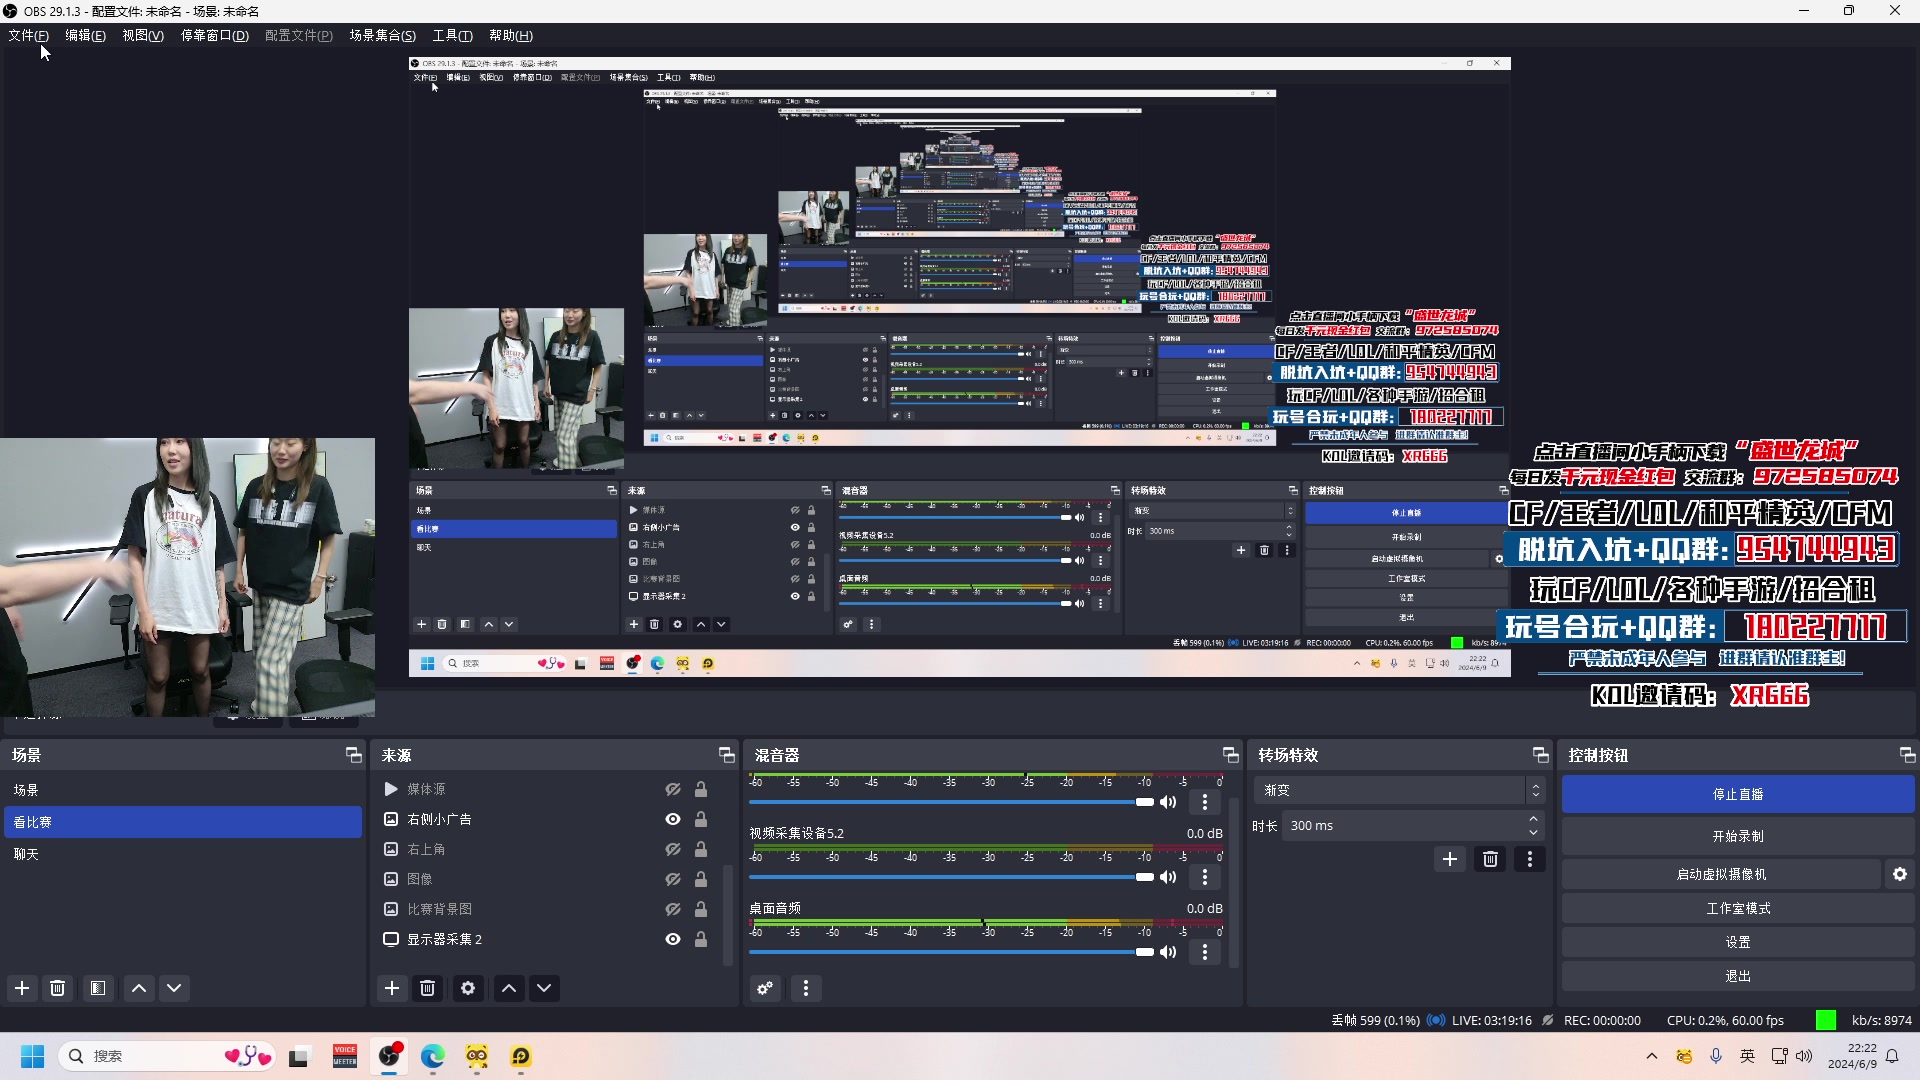1920x1080 pixels.
Task: Mute the 桌面音频 speaker icon
Action: (1168, 952)
